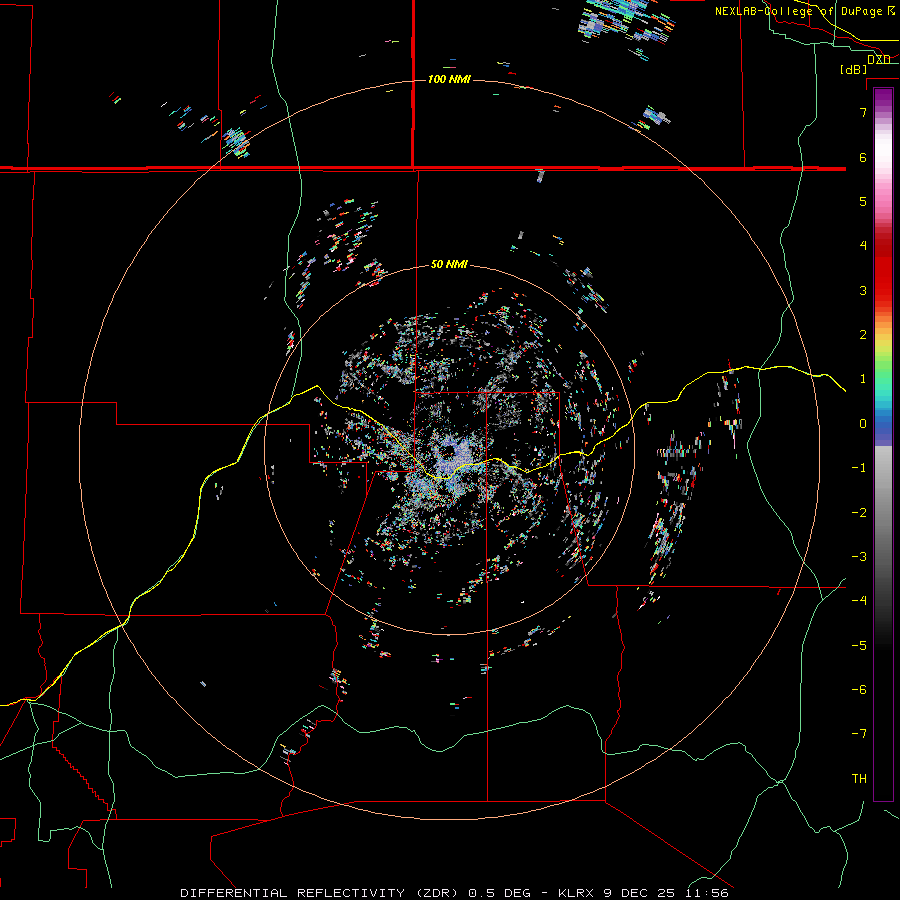Click the -4 dB scale label
This screenshot has height=900, width=900.
tap(859, 600)
